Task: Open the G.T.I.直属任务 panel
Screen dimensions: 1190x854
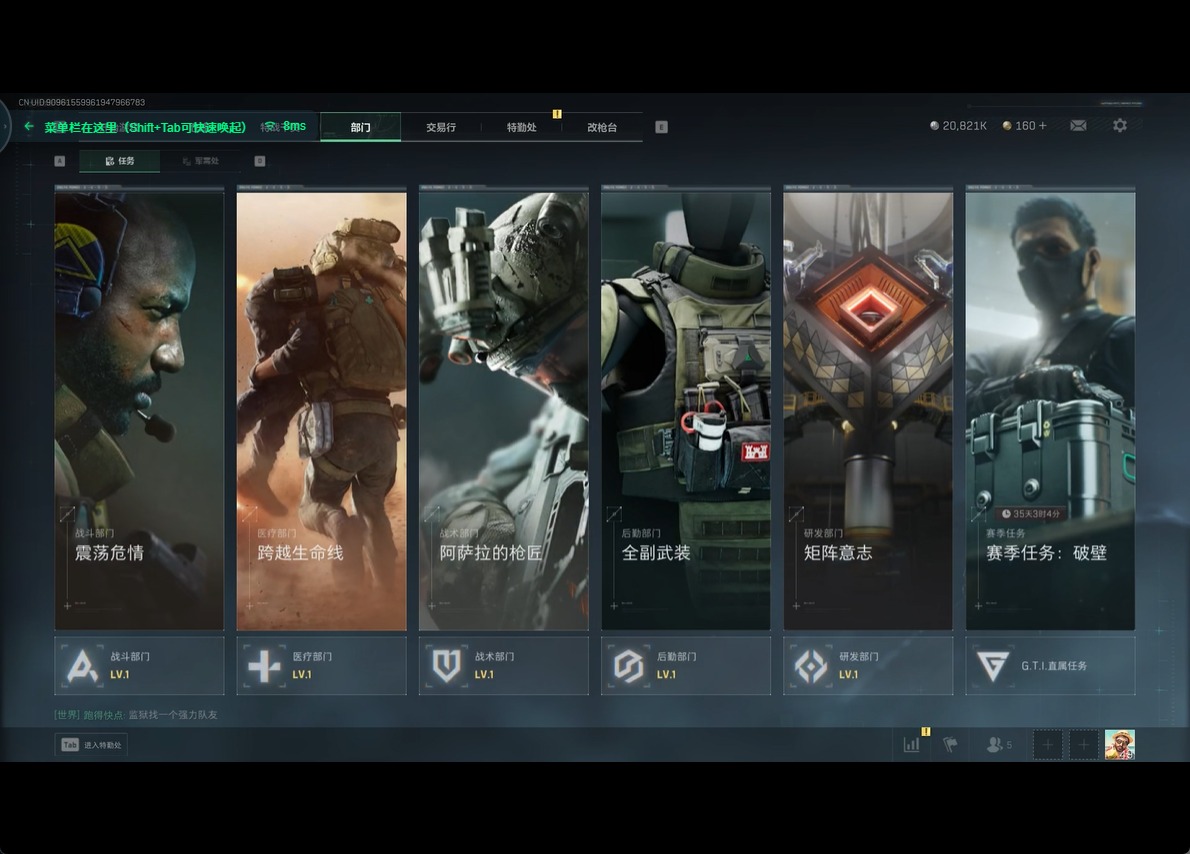Action: [1050, 666]
